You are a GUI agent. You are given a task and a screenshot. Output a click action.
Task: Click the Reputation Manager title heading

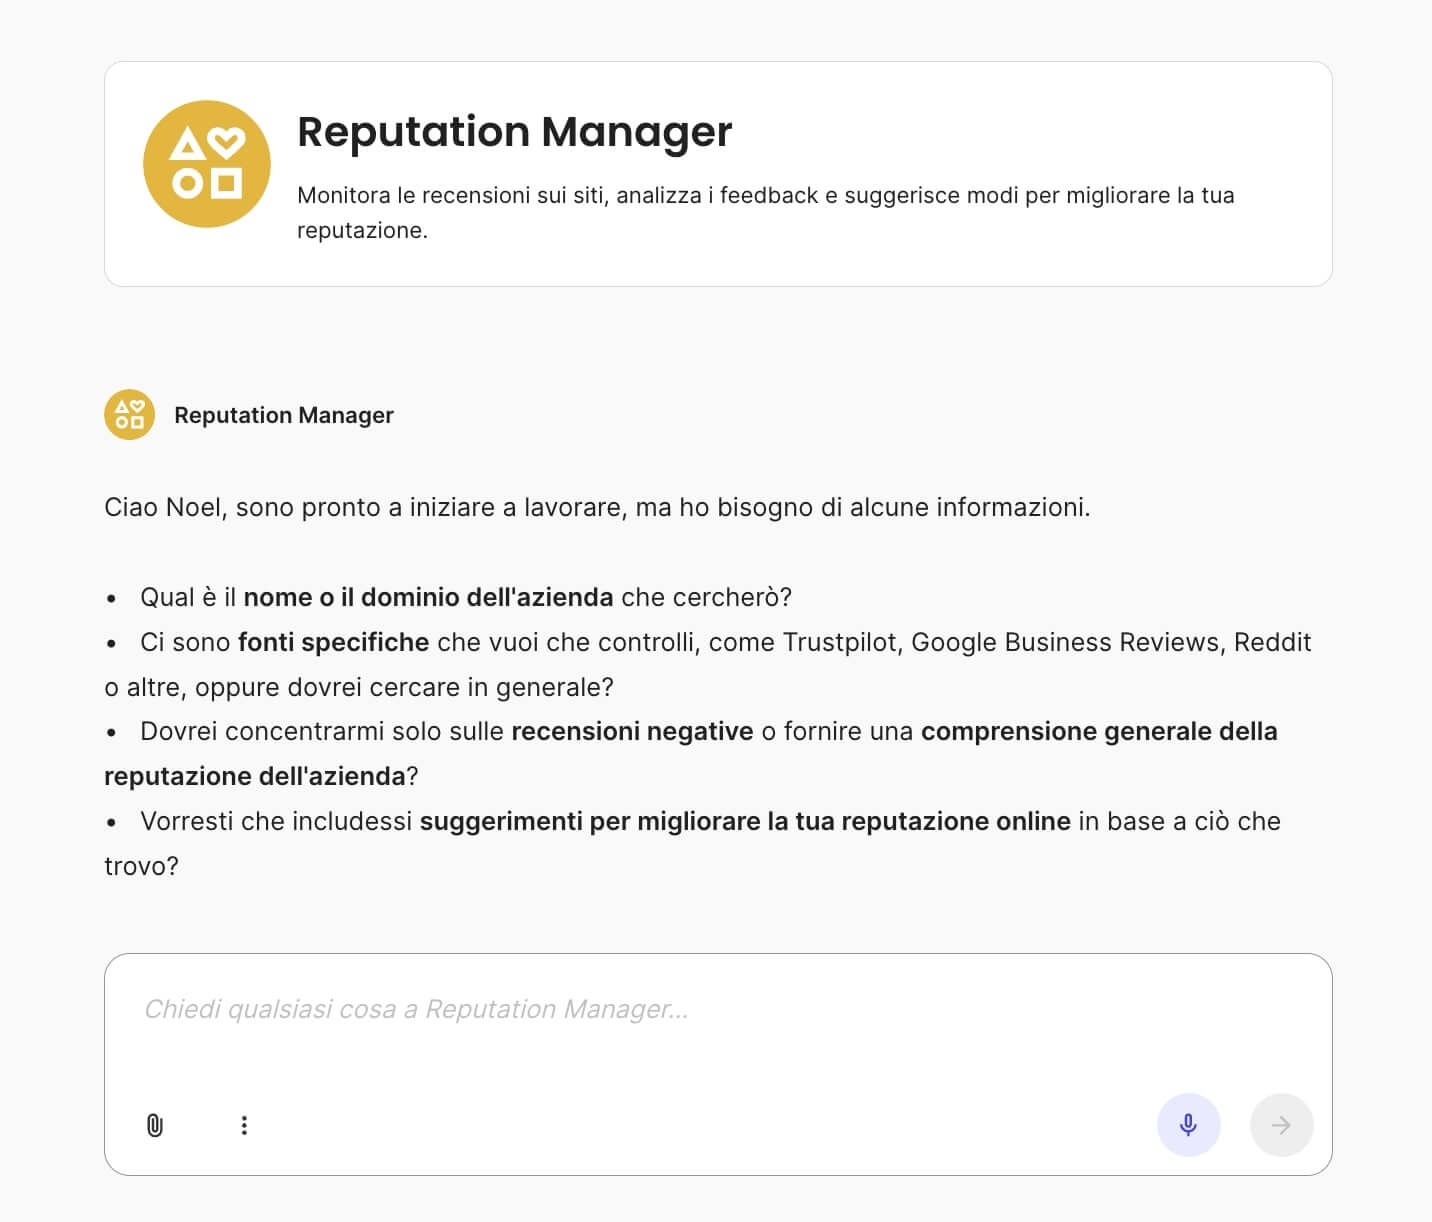point(514,131)
